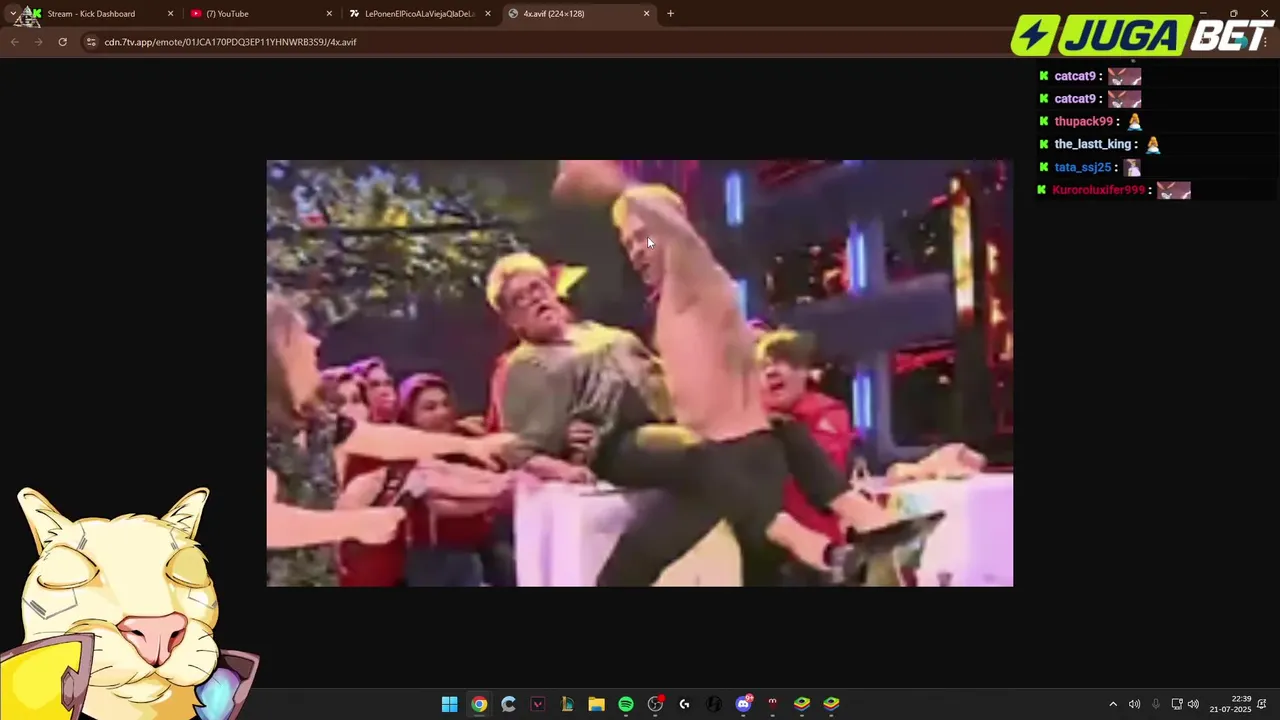
Task: Click the emote in tata_ssj25's message
Action: [1132, 167]
